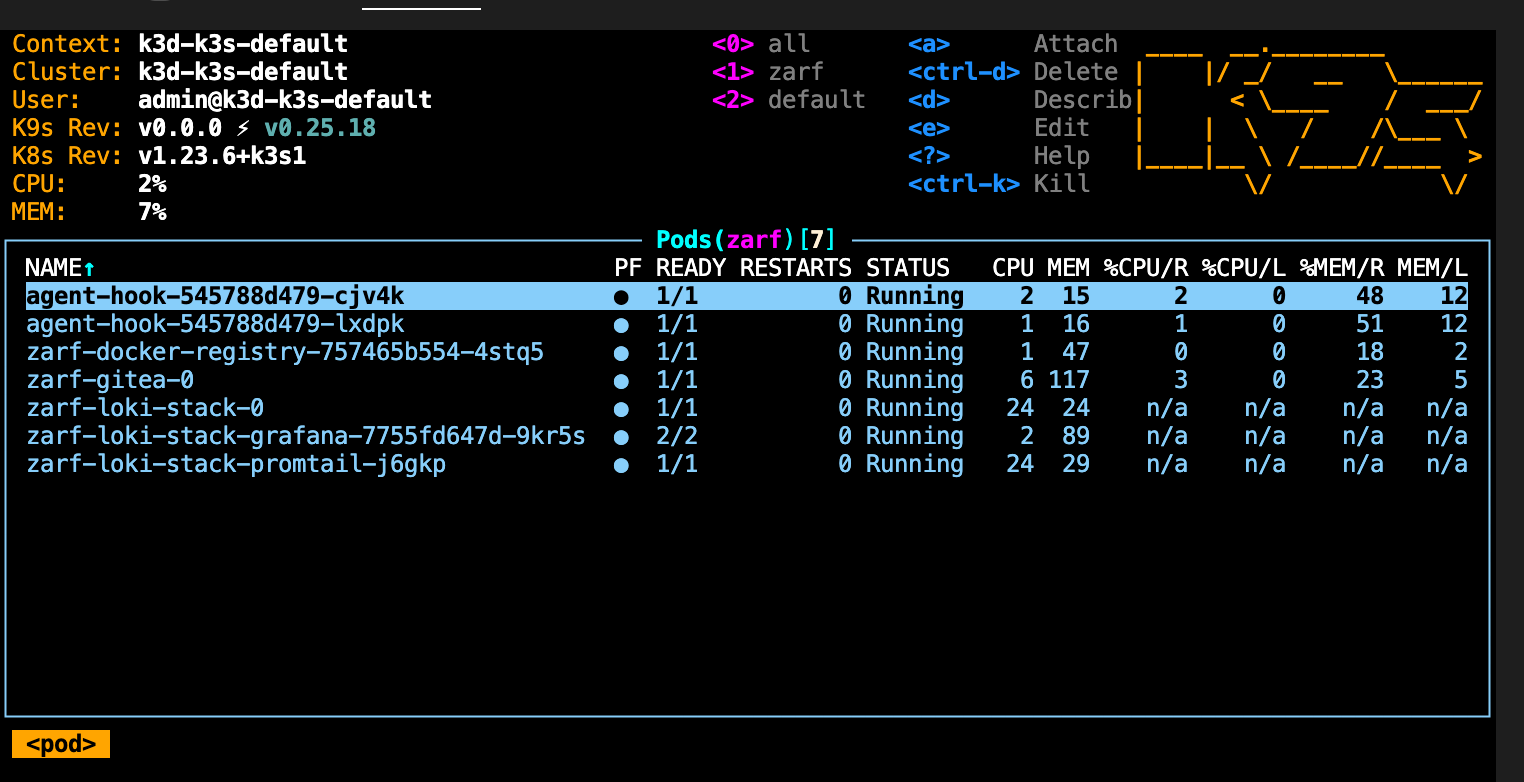Click the STATUS column header

click(906, 267)
